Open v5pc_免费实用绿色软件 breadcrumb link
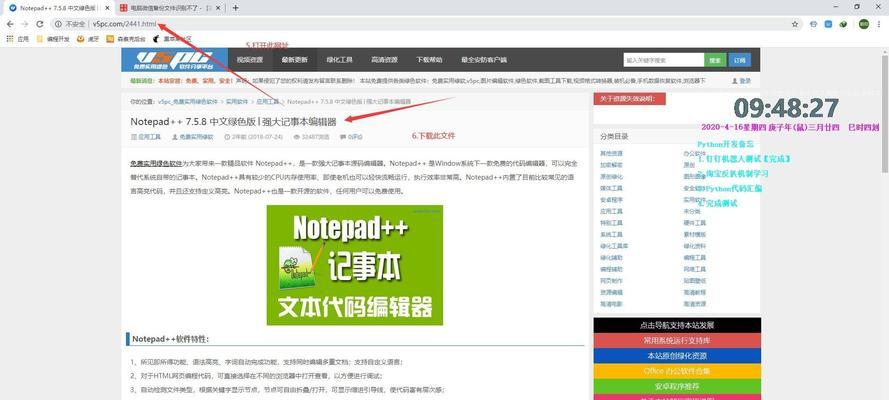Image resolution: width=889 pixels, height=400 pixels. coord(188,101)
